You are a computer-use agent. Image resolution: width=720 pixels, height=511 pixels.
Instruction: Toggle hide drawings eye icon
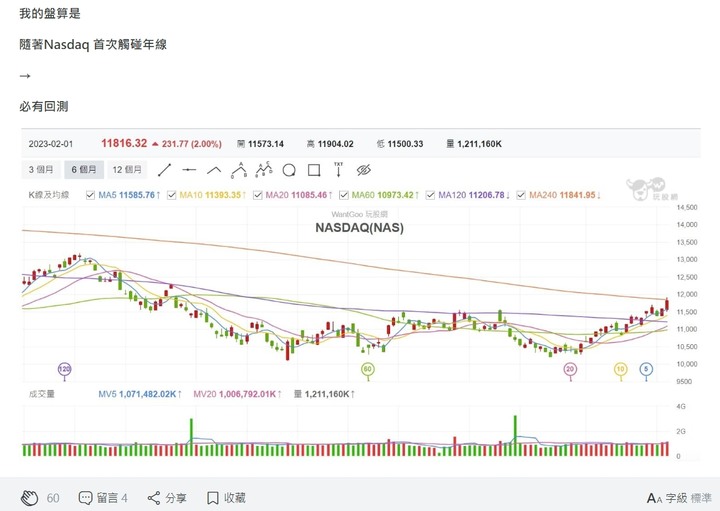point(364,170)
